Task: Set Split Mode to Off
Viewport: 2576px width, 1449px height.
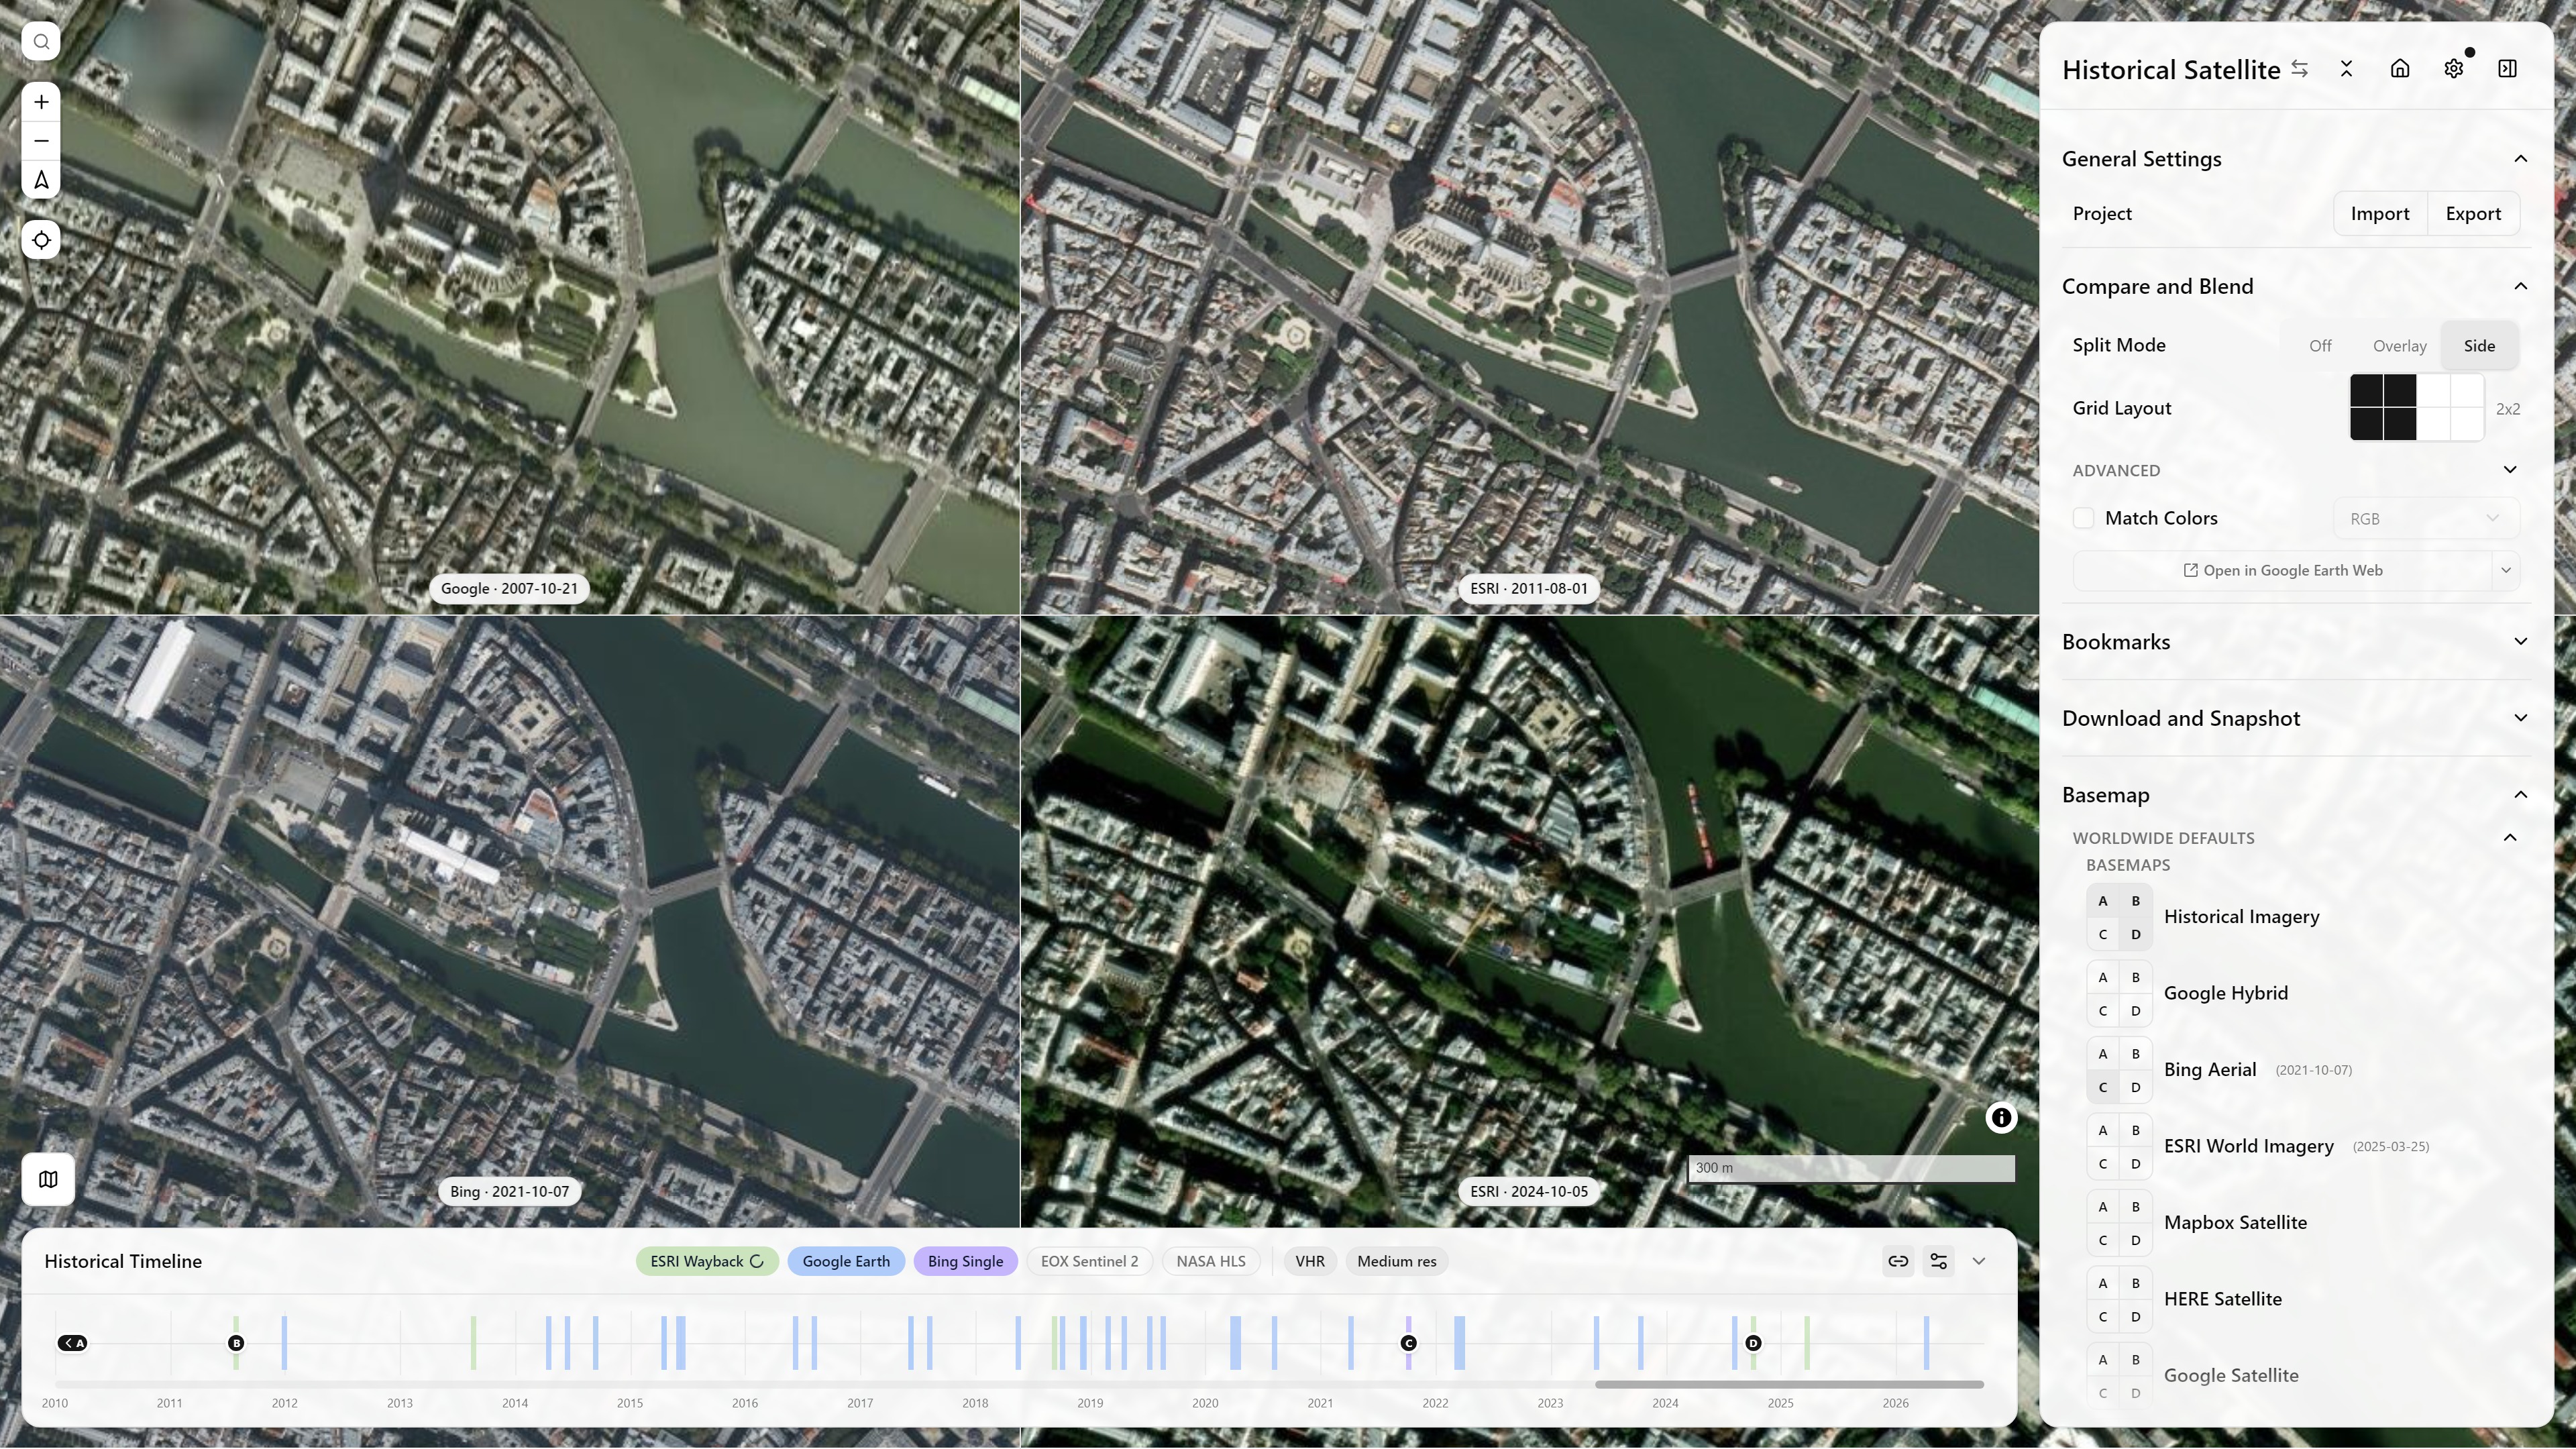Action: tap(2320, 346)
